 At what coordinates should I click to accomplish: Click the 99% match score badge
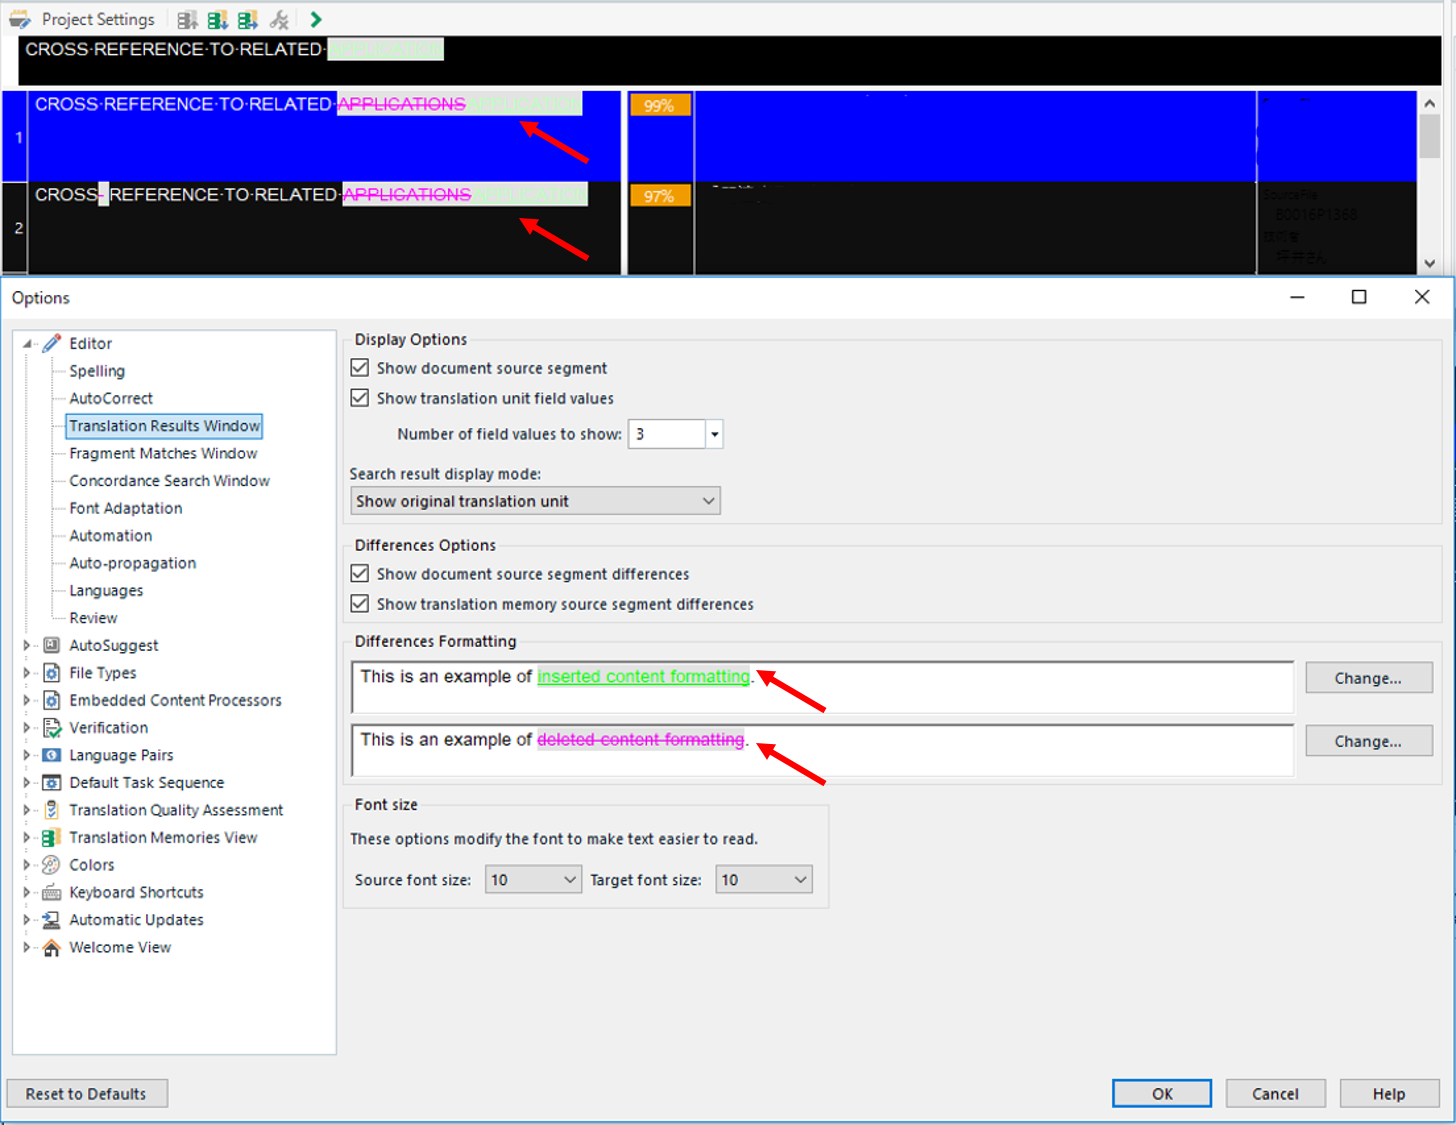click(x=659, y=106)
